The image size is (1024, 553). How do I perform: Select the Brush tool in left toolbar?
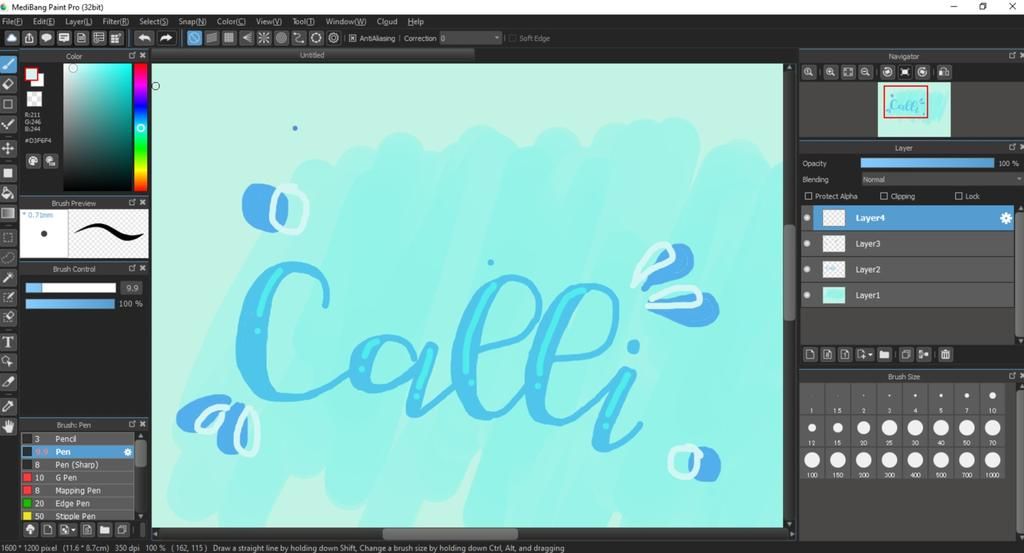pos(8,64)
